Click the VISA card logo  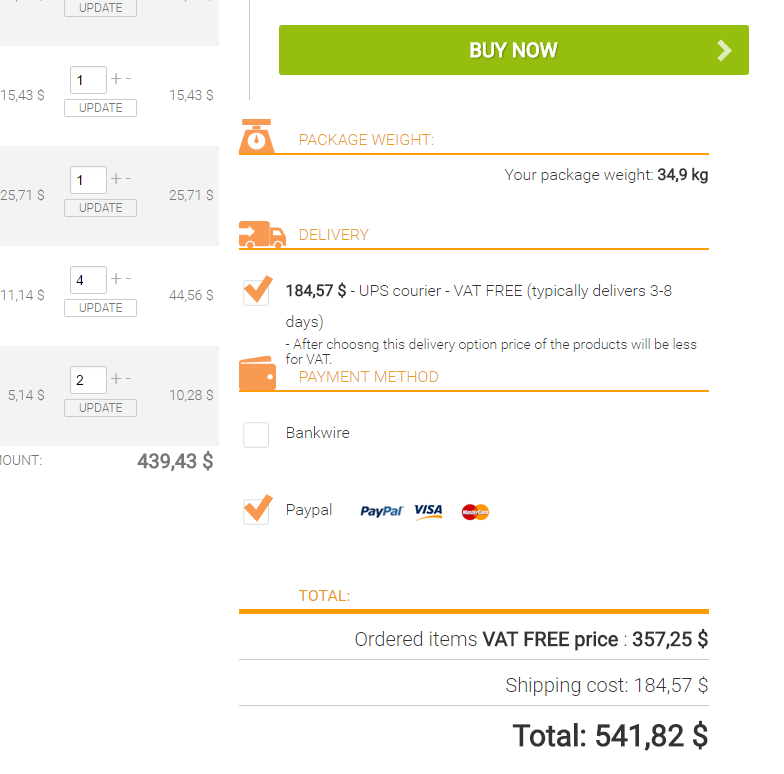click(428, 511)
